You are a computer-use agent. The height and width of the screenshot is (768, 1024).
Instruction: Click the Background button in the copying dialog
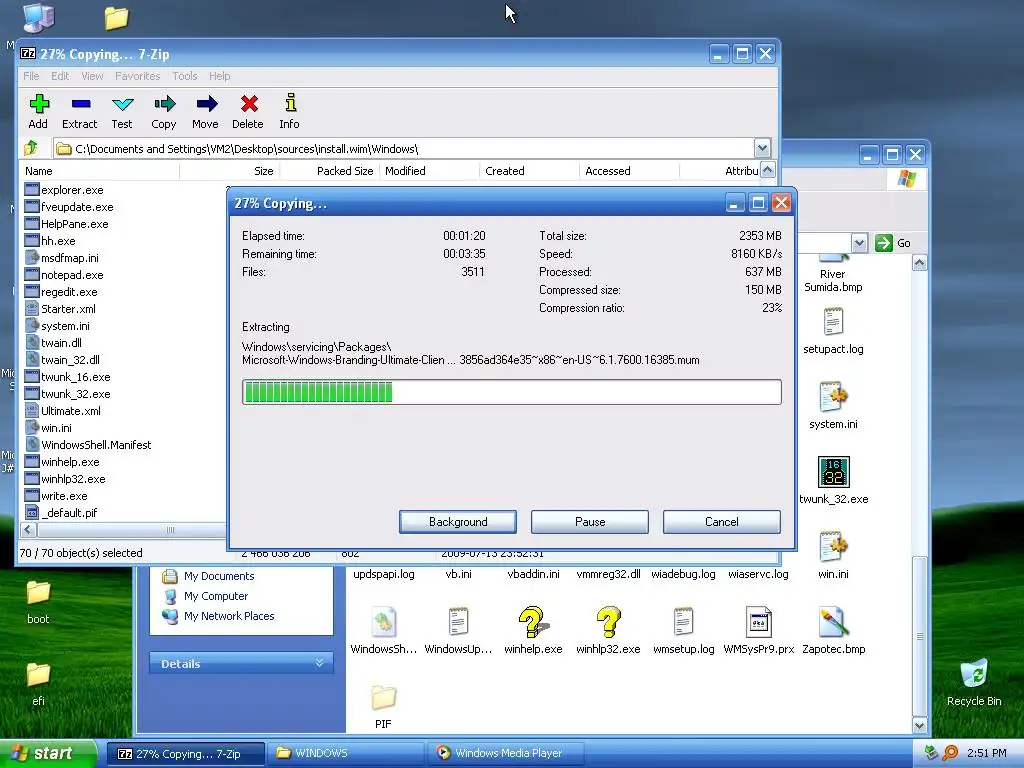point(458,522)
